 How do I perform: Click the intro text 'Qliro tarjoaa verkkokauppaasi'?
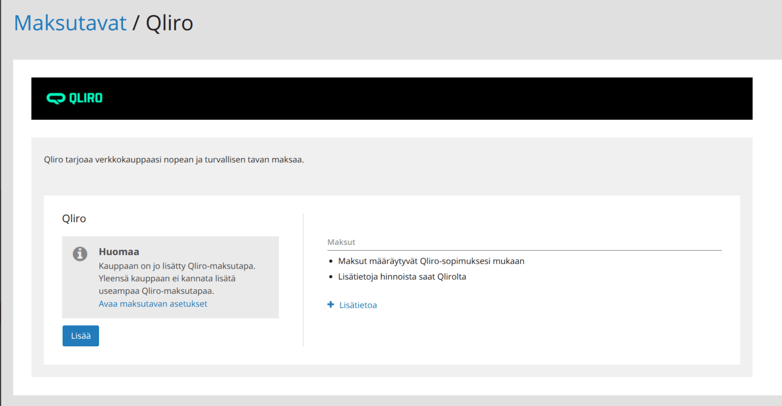pos(174,159)
